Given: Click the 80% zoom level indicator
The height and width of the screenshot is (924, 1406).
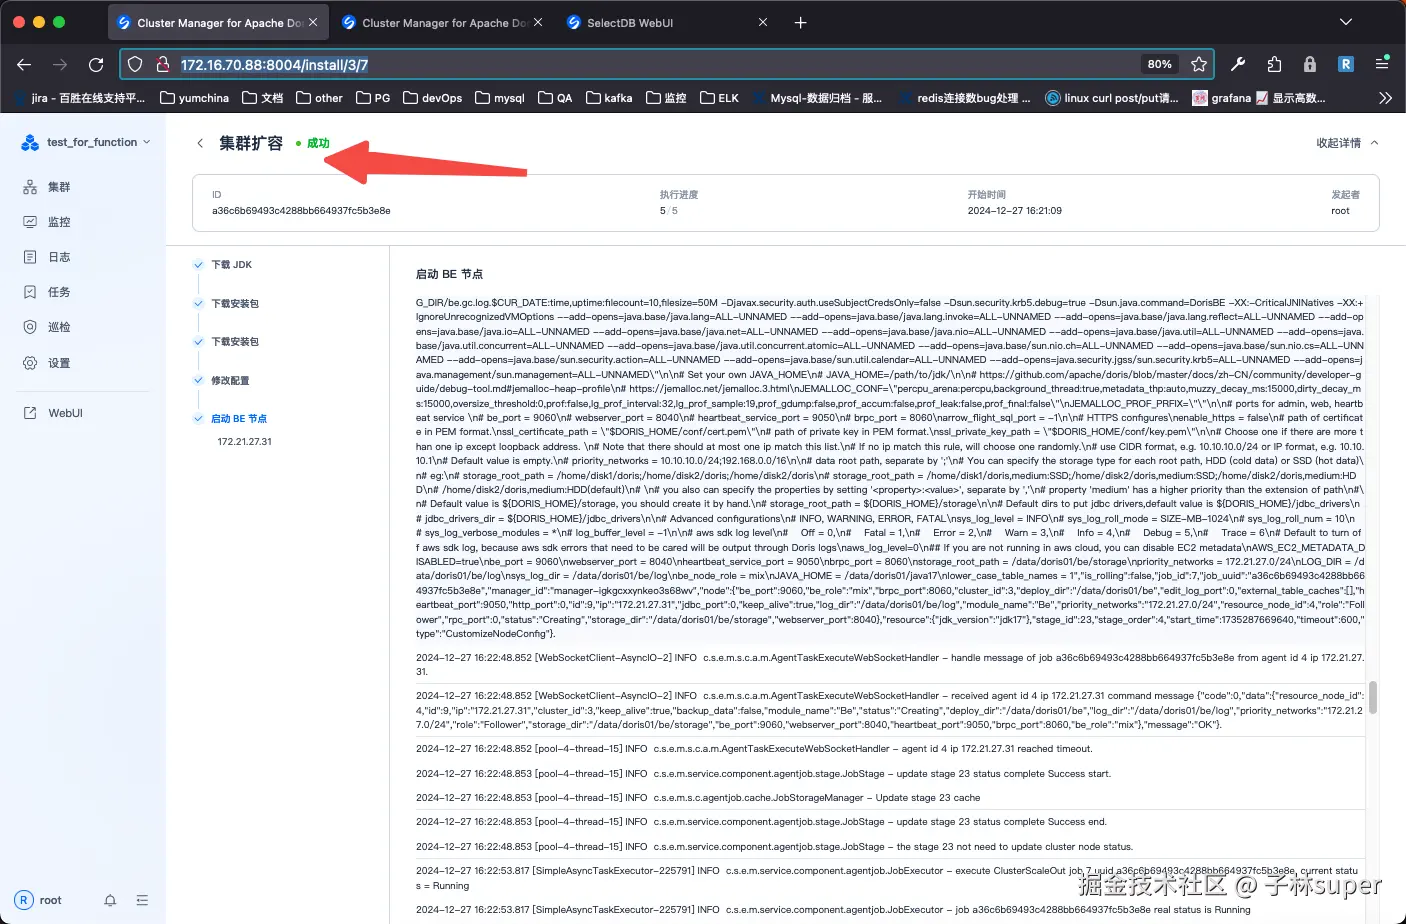Looking at the screenshot, I should 1160,64.
